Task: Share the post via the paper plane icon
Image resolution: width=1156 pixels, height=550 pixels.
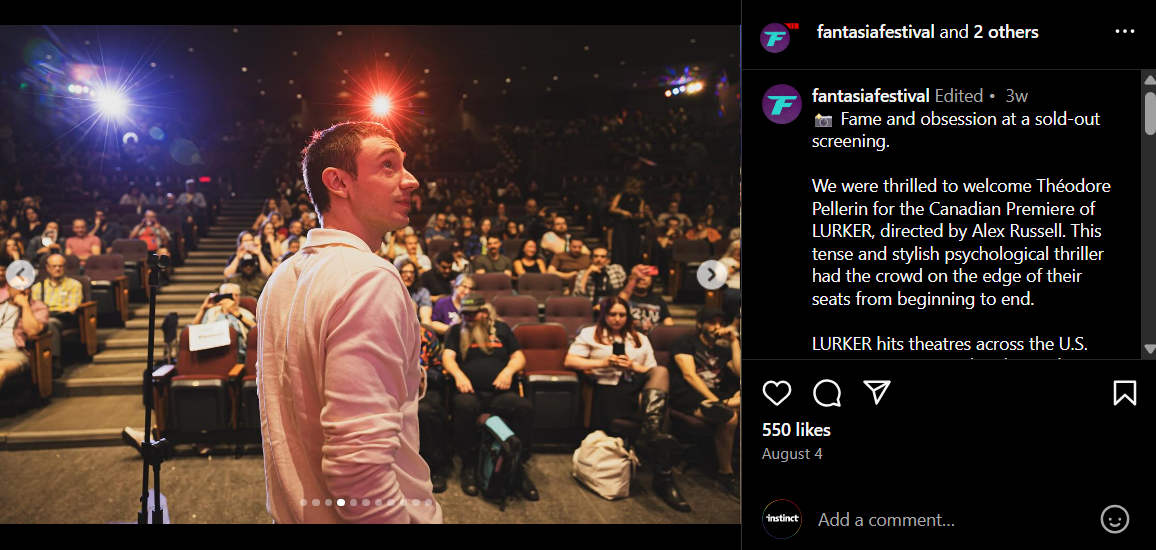Action: tap(877, 392)
